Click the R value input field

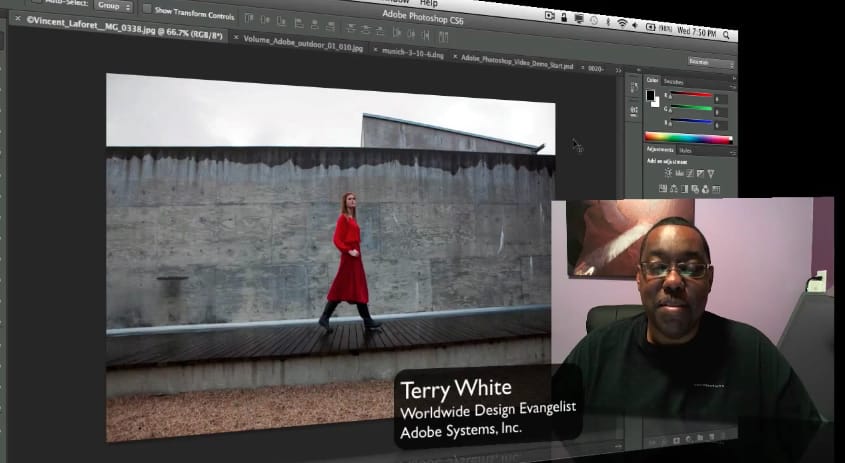pyautogui.click(x=721, y=99)
